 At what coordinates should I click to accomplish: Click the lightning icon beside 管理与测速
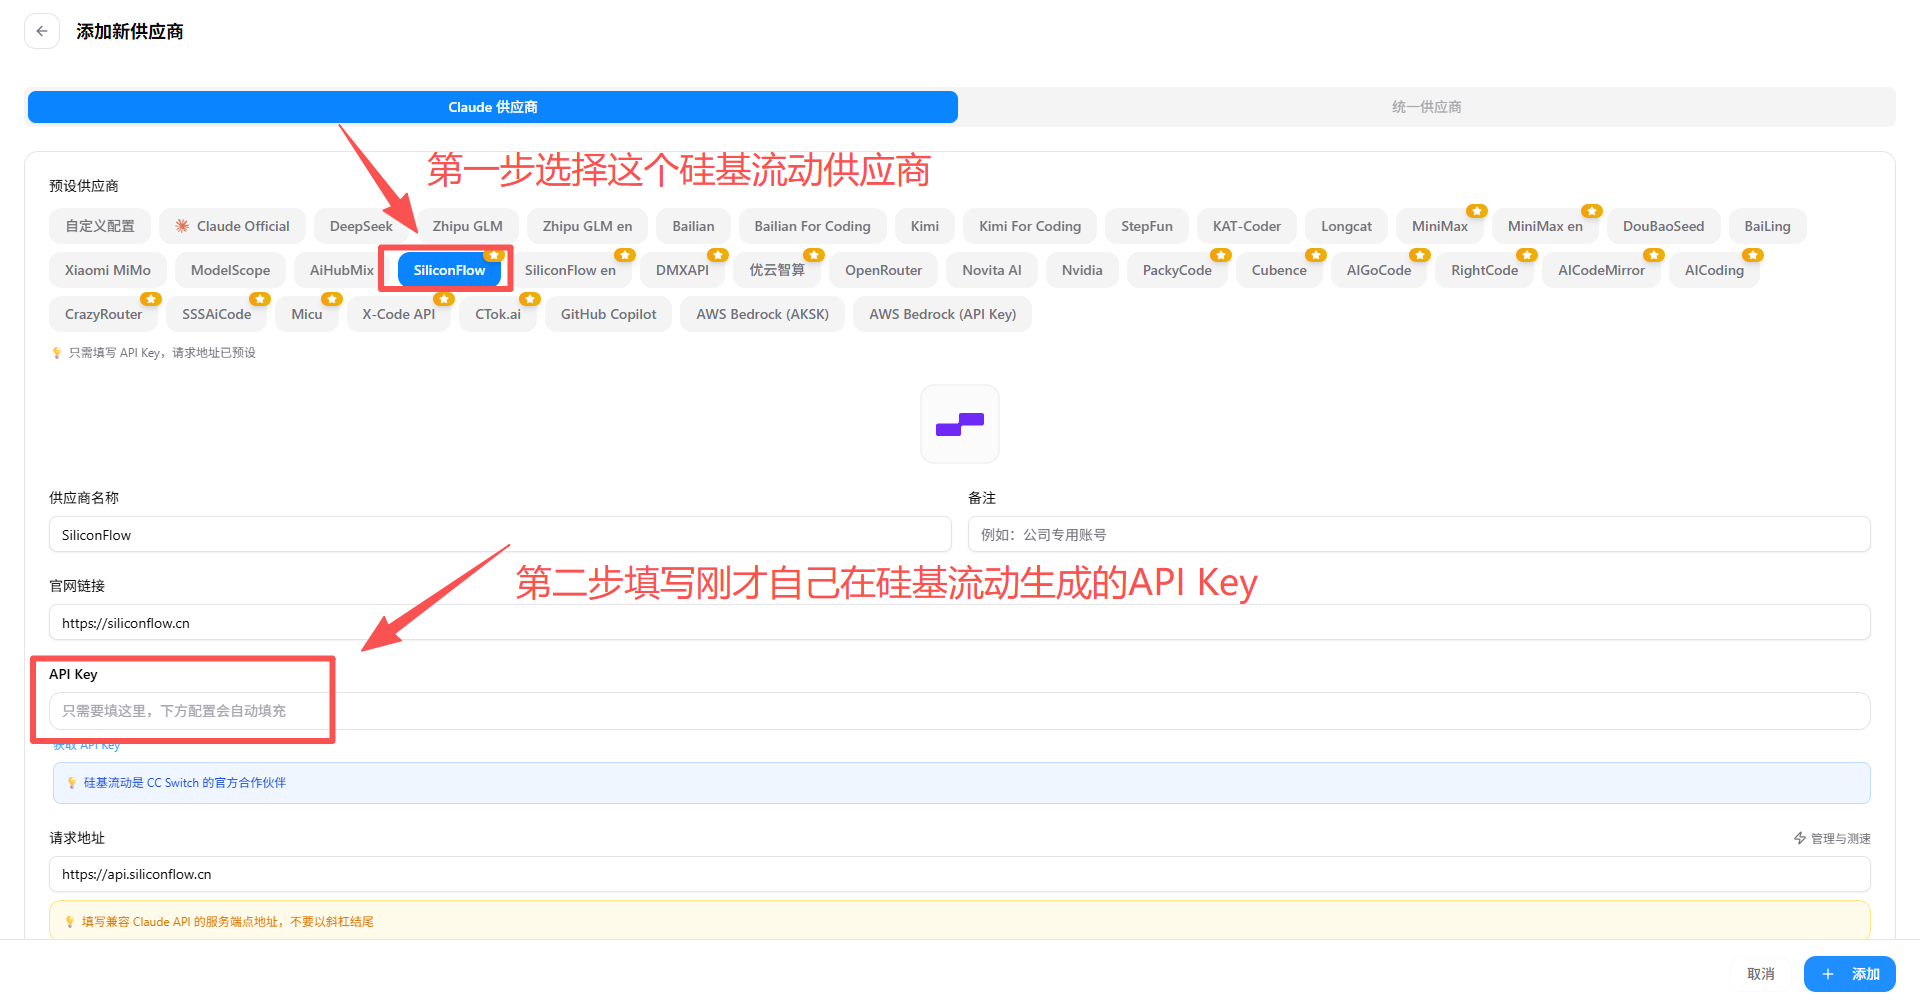pyautogui.click(x=1800, y=838)
